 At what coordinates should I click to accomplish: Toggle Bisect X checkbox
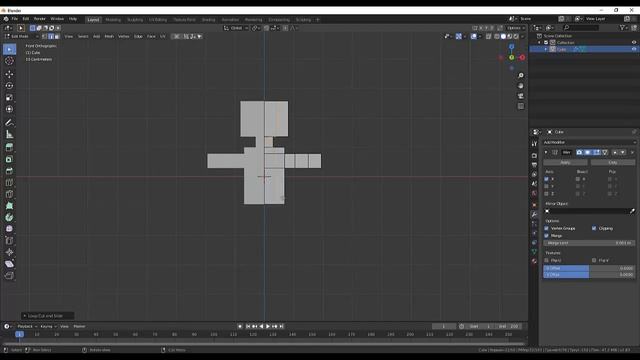click(578, 179)
